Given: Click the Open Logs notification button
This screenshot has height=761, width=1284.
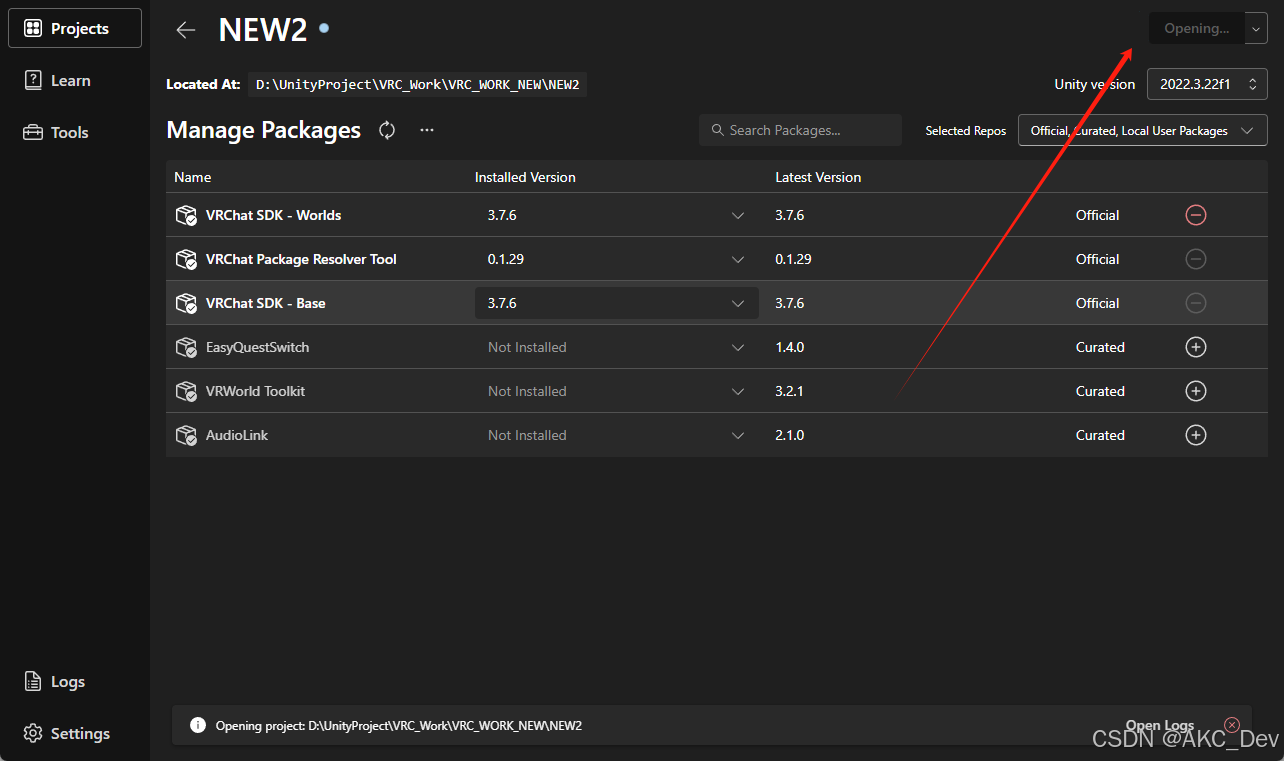Looking at the screenshot, I should tap(1160, 725).
